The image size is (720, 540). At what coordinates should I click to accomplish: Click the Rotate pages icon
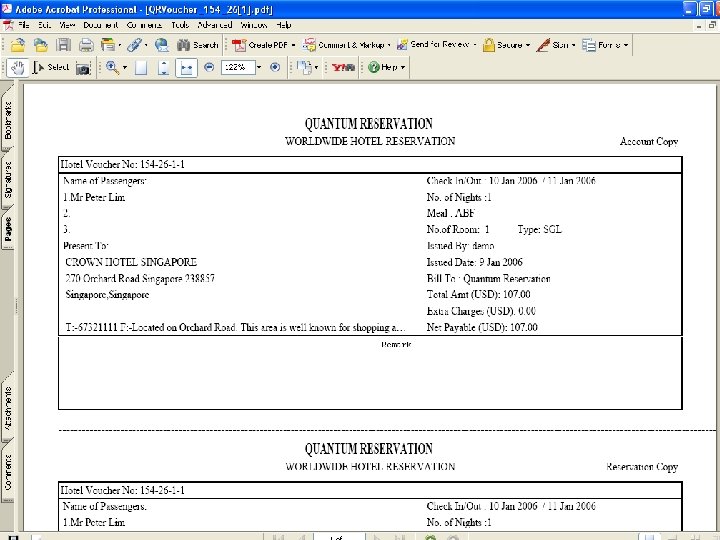pos(304,68)
